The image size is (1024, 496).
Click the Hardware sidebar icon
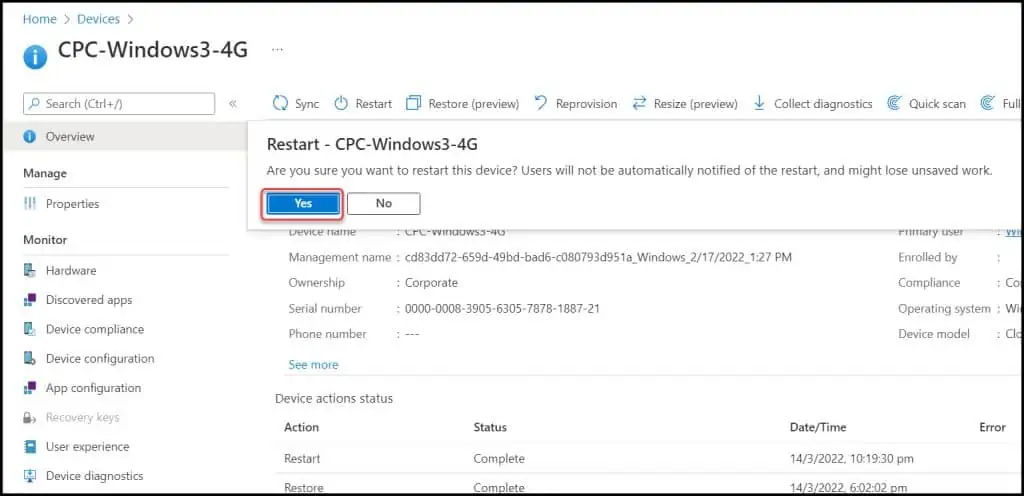pos(29,270)
